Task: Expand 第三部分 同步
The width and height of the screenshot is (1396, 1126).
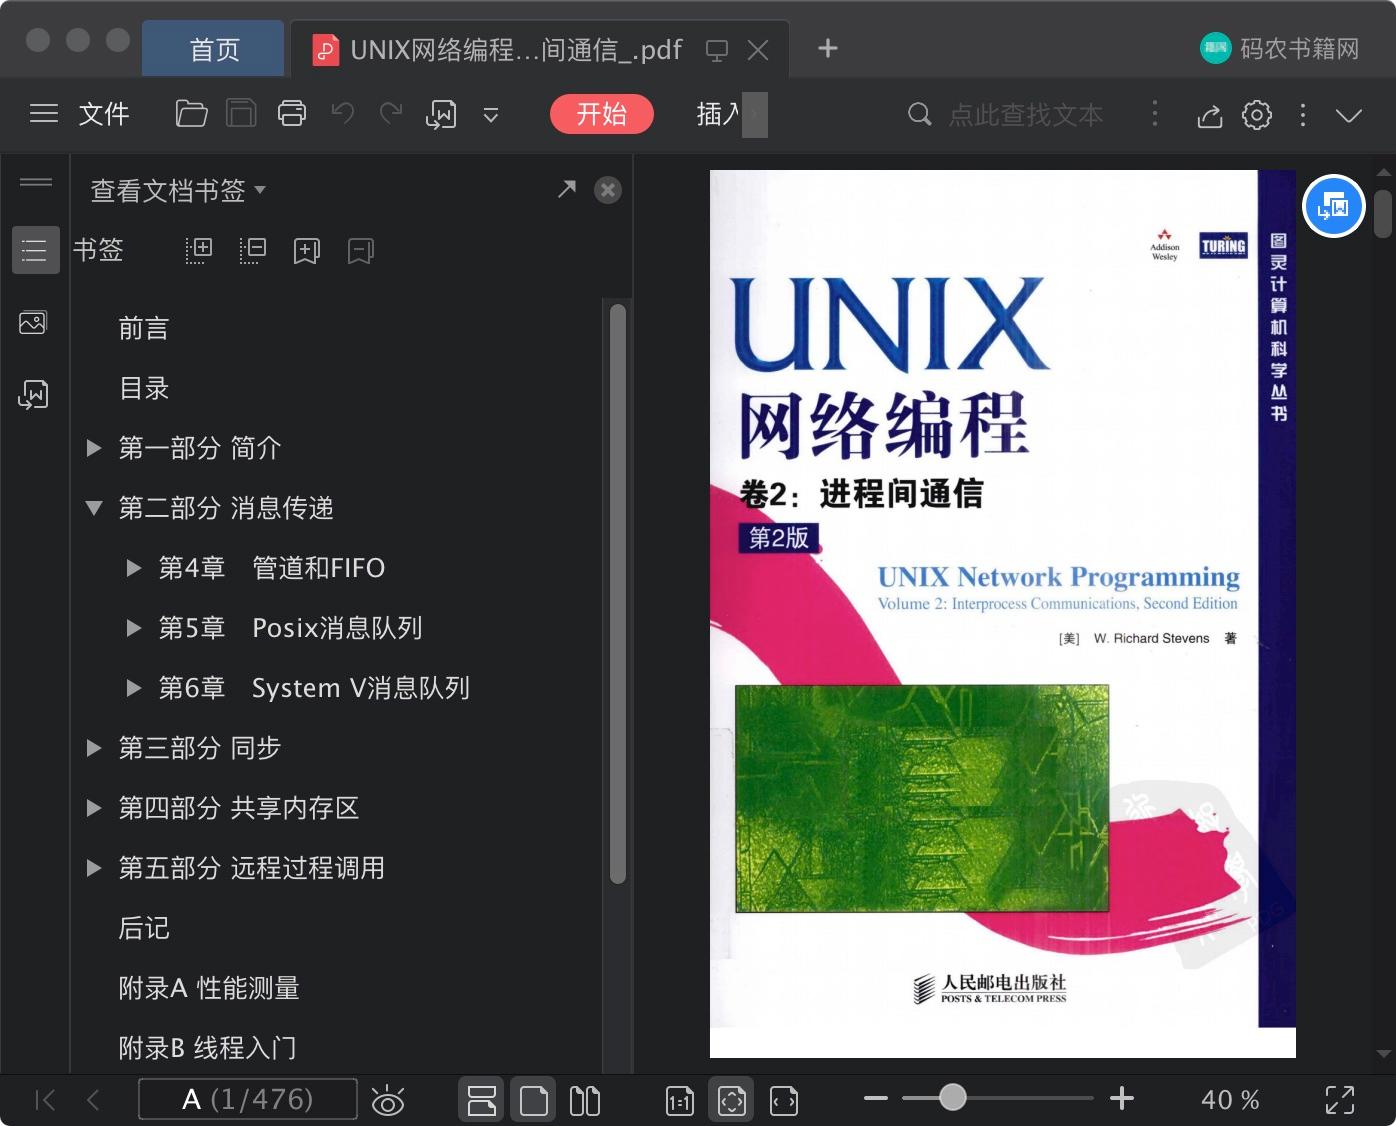Action: (x=94, y=748)
